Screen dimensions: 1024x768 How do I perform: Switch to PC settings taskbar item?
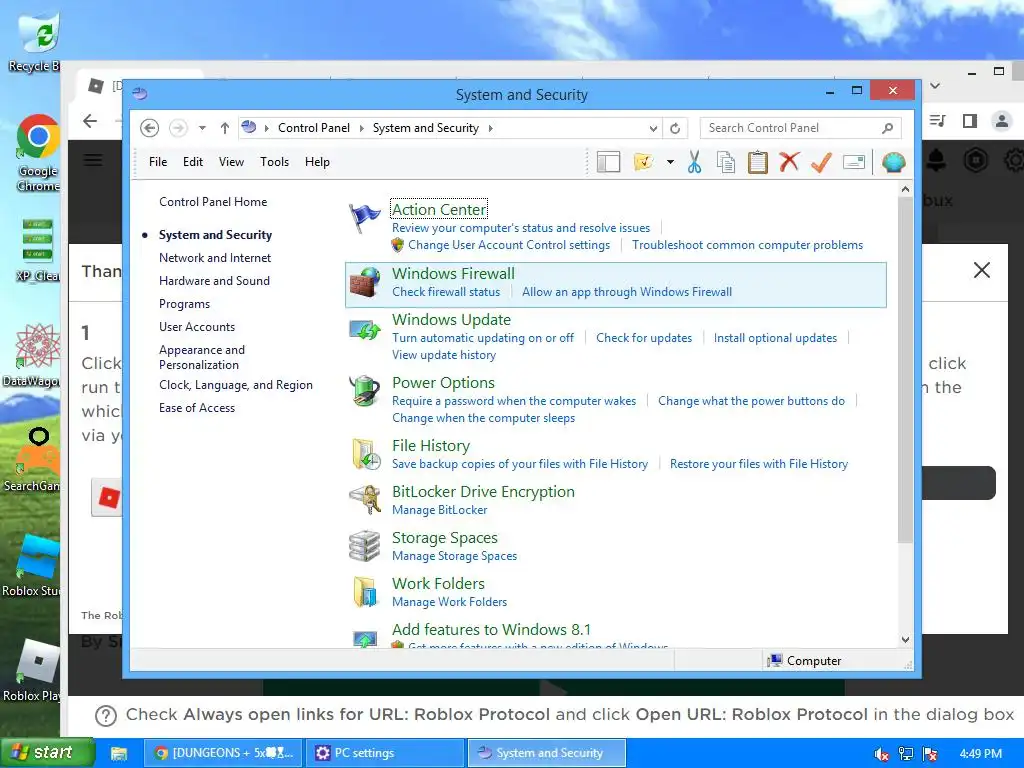385,753
